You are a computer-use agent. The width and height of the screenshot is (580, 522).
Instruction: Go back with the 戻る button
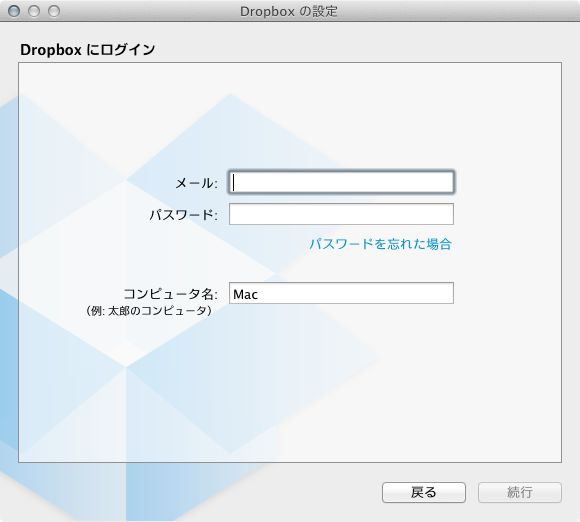click(424, 492)
